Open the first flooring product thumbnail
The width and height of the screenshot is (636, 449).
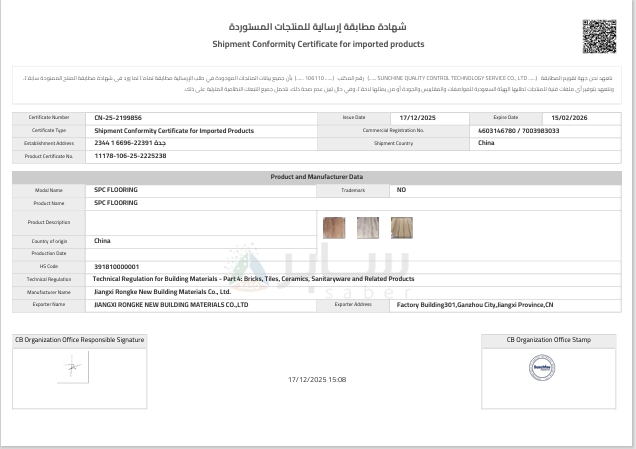pyautogui.click(x=334, y=227)
